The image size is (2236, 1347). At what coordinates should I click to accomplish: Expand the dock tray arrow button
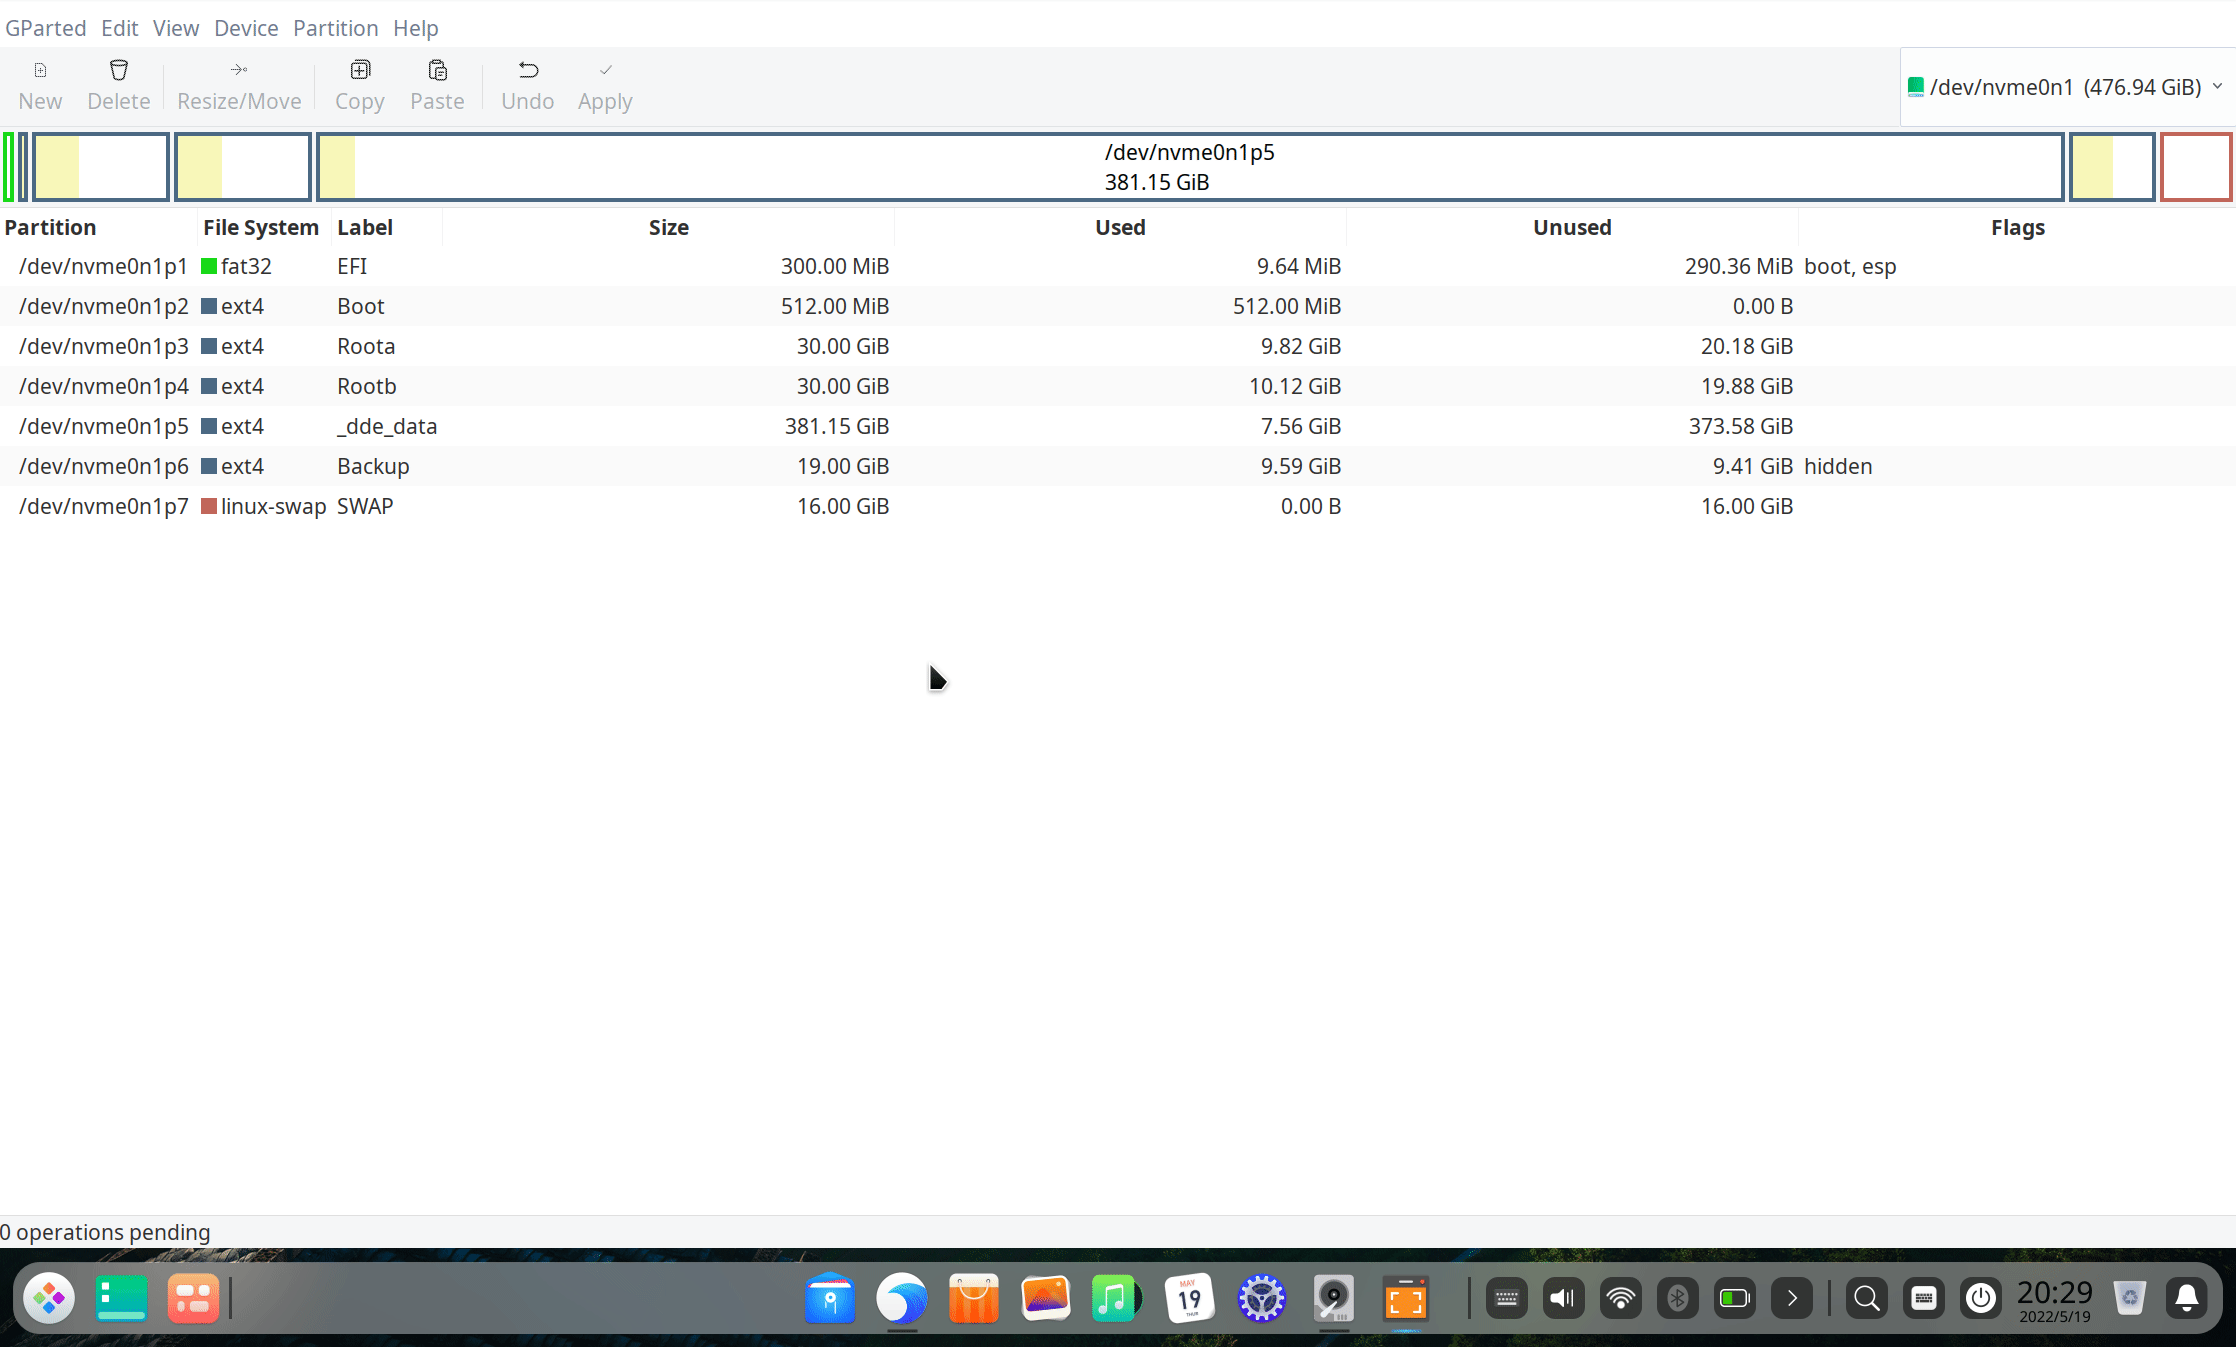(x=1791, y=1299)
